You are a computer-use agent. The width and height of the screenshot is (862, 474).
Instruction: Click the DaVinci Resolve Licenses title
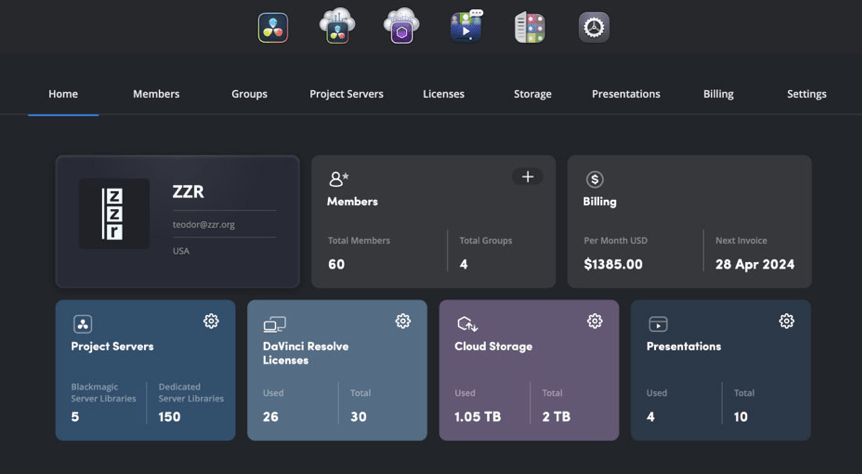click(x=306, y=353)
